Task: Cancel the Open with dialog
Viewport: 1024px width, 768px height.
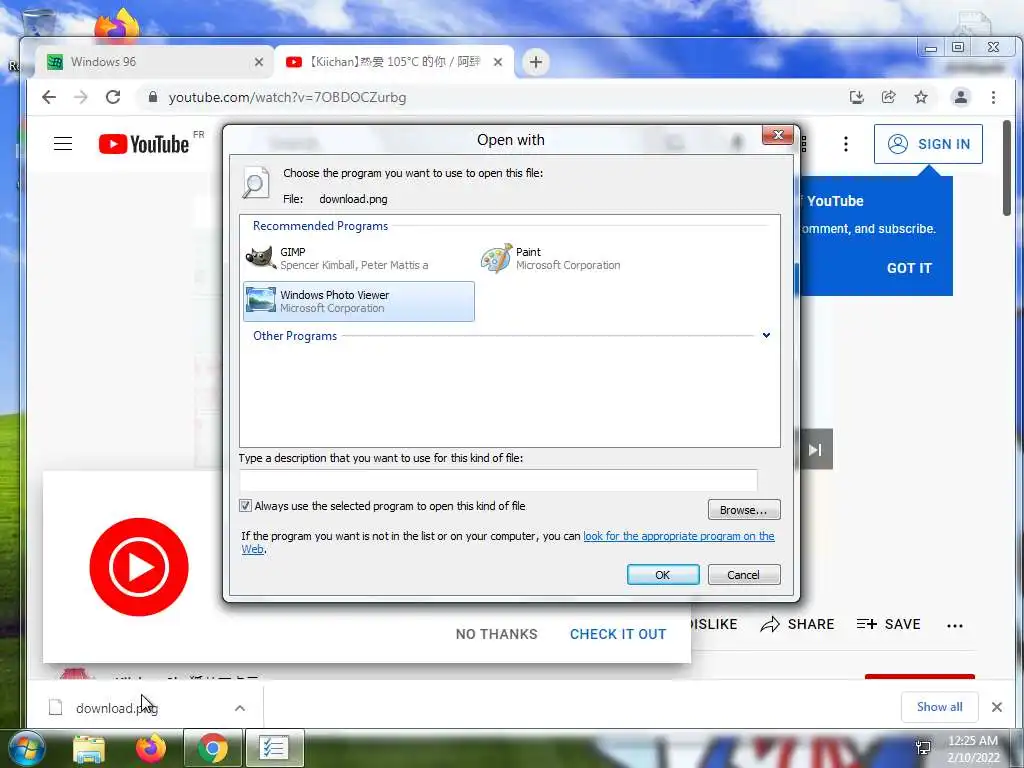Action: coord(743,575)
